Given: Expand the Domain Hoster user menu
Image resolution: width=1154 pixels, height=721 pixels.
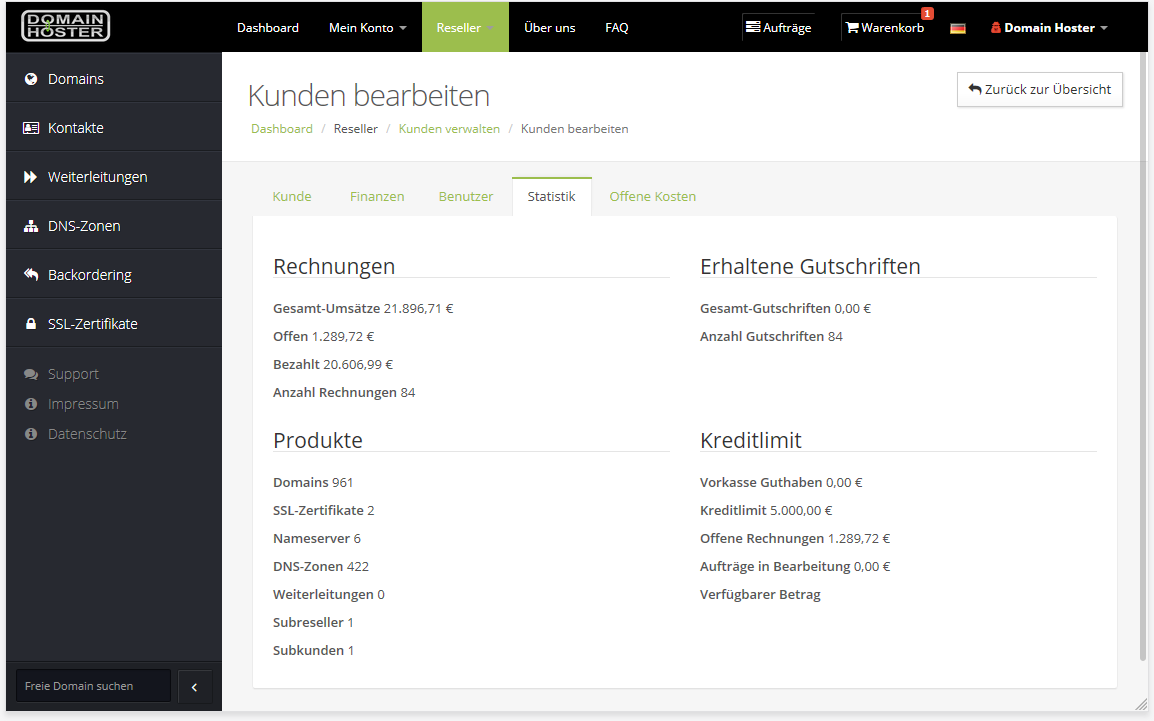Looking at the screenshot, I should [x=1049, y=27].
